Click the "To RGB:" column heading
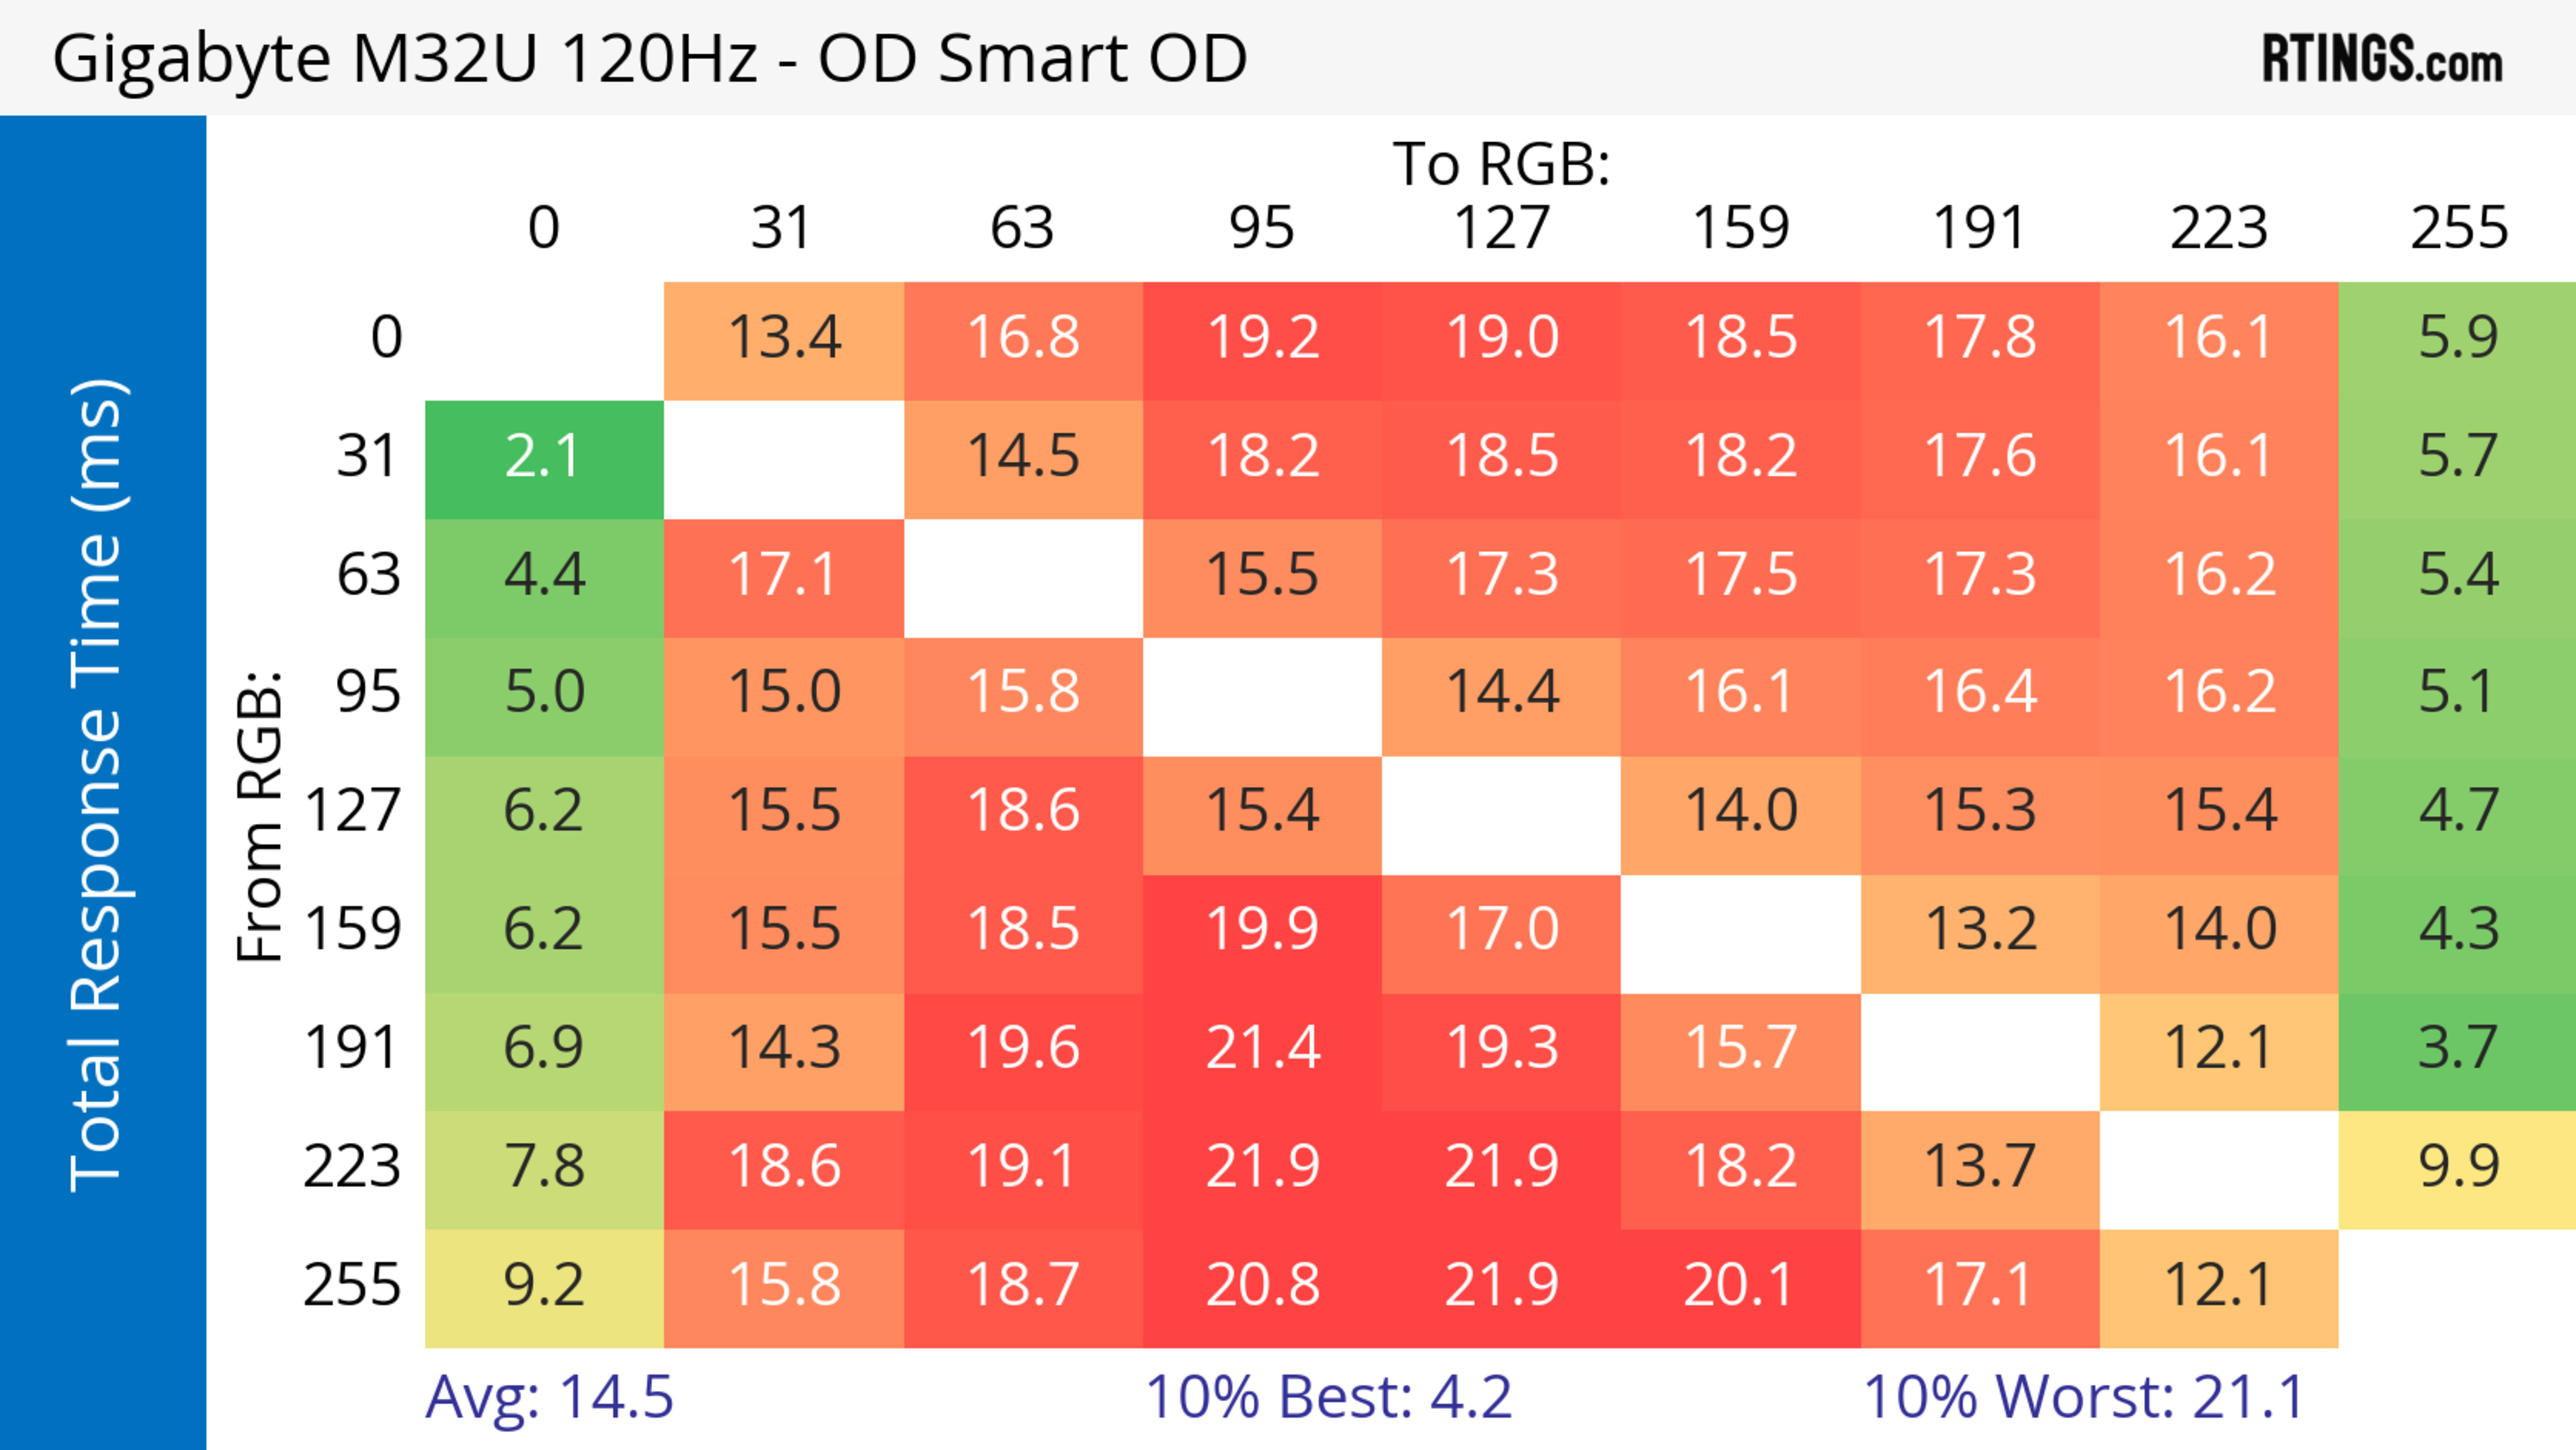2576x1450 pixels. point(1501,164)
